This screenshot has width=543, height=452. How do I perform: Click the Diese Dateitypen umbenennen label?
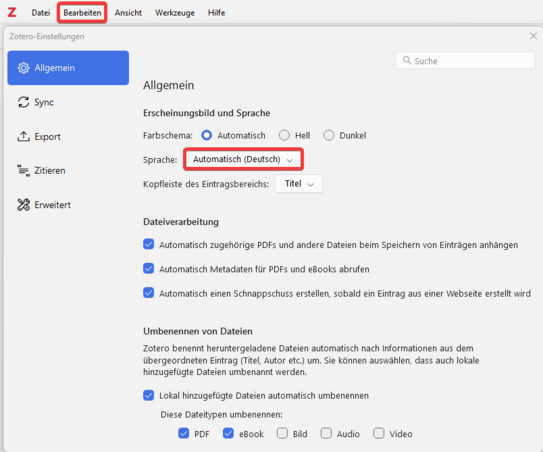[222, 415]
